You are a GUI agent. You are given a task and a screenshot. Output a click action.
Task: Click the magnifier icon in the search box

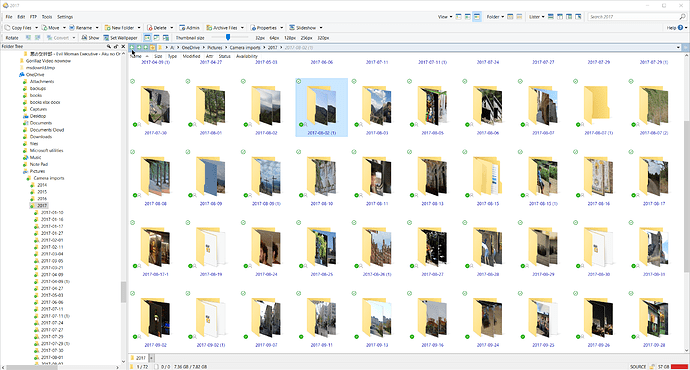point(683,17)
